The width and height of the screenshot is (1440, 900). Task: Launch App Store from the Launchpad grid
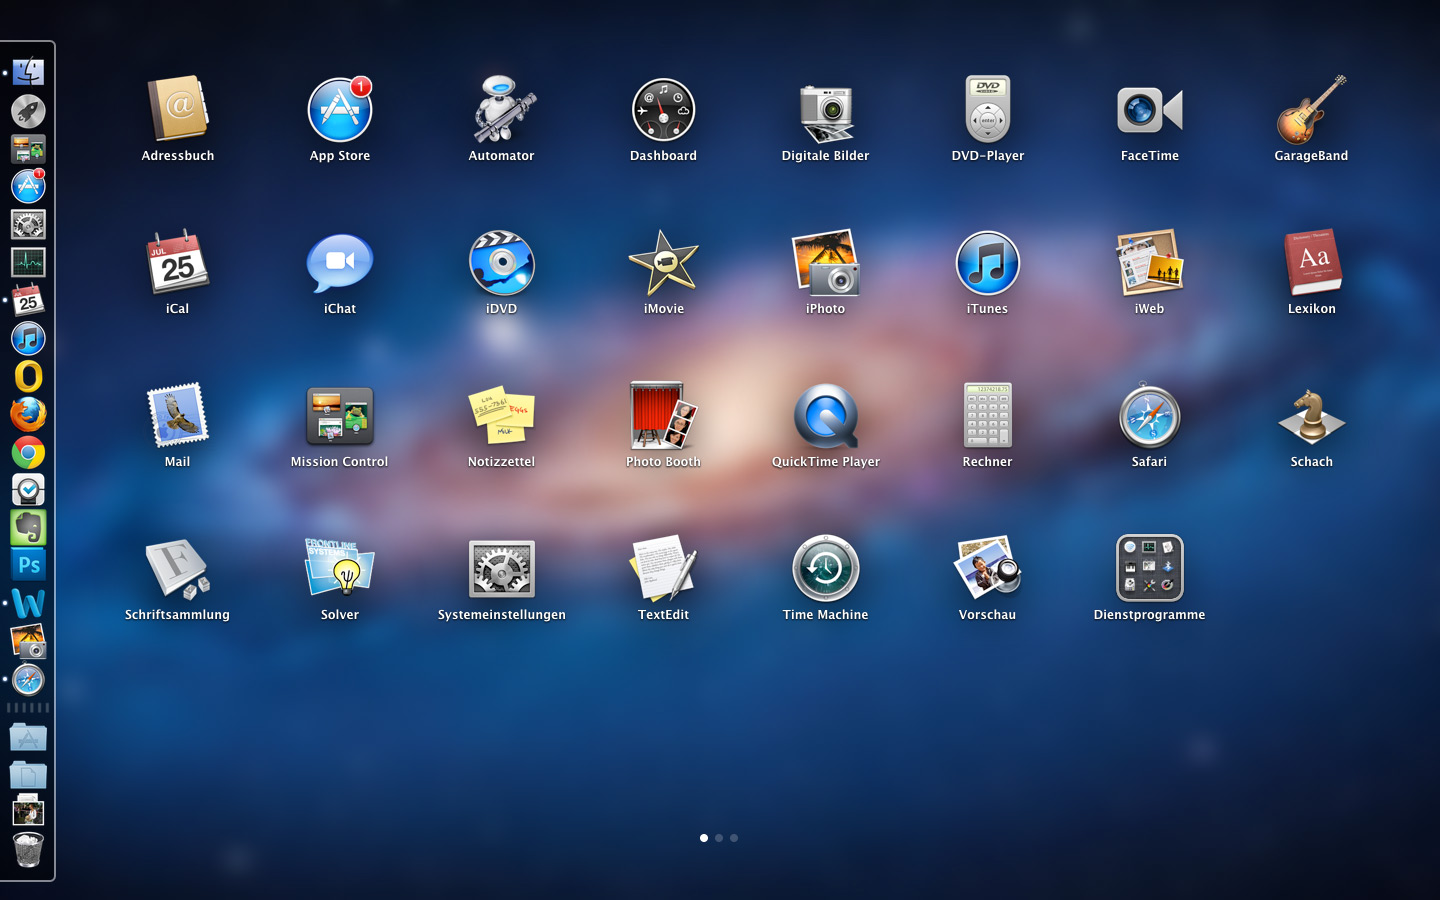tap(340, 109)
